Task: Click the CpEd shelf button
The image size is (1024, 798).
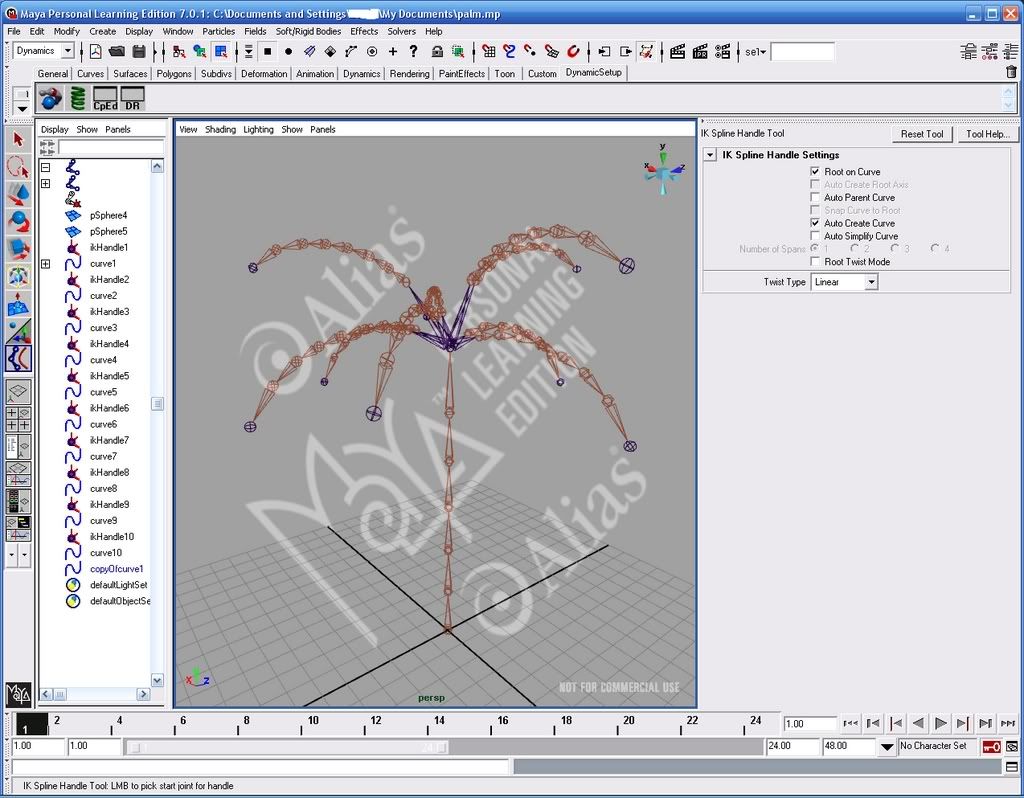Action: pyautogui.click(x=105, y=99)
